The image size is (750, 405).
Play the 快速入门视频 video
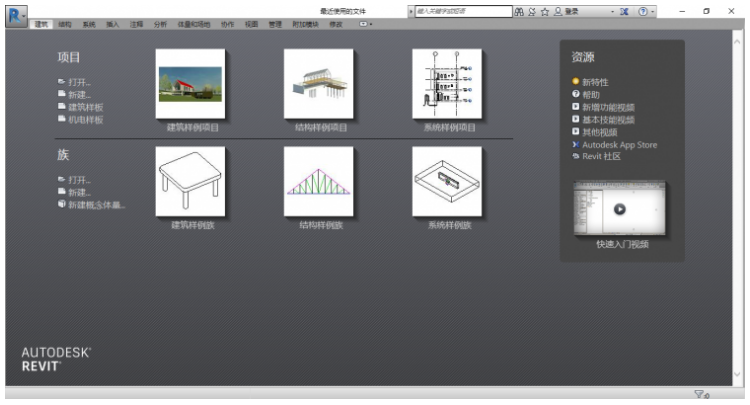pyautogui.click(x=618, y=209)
